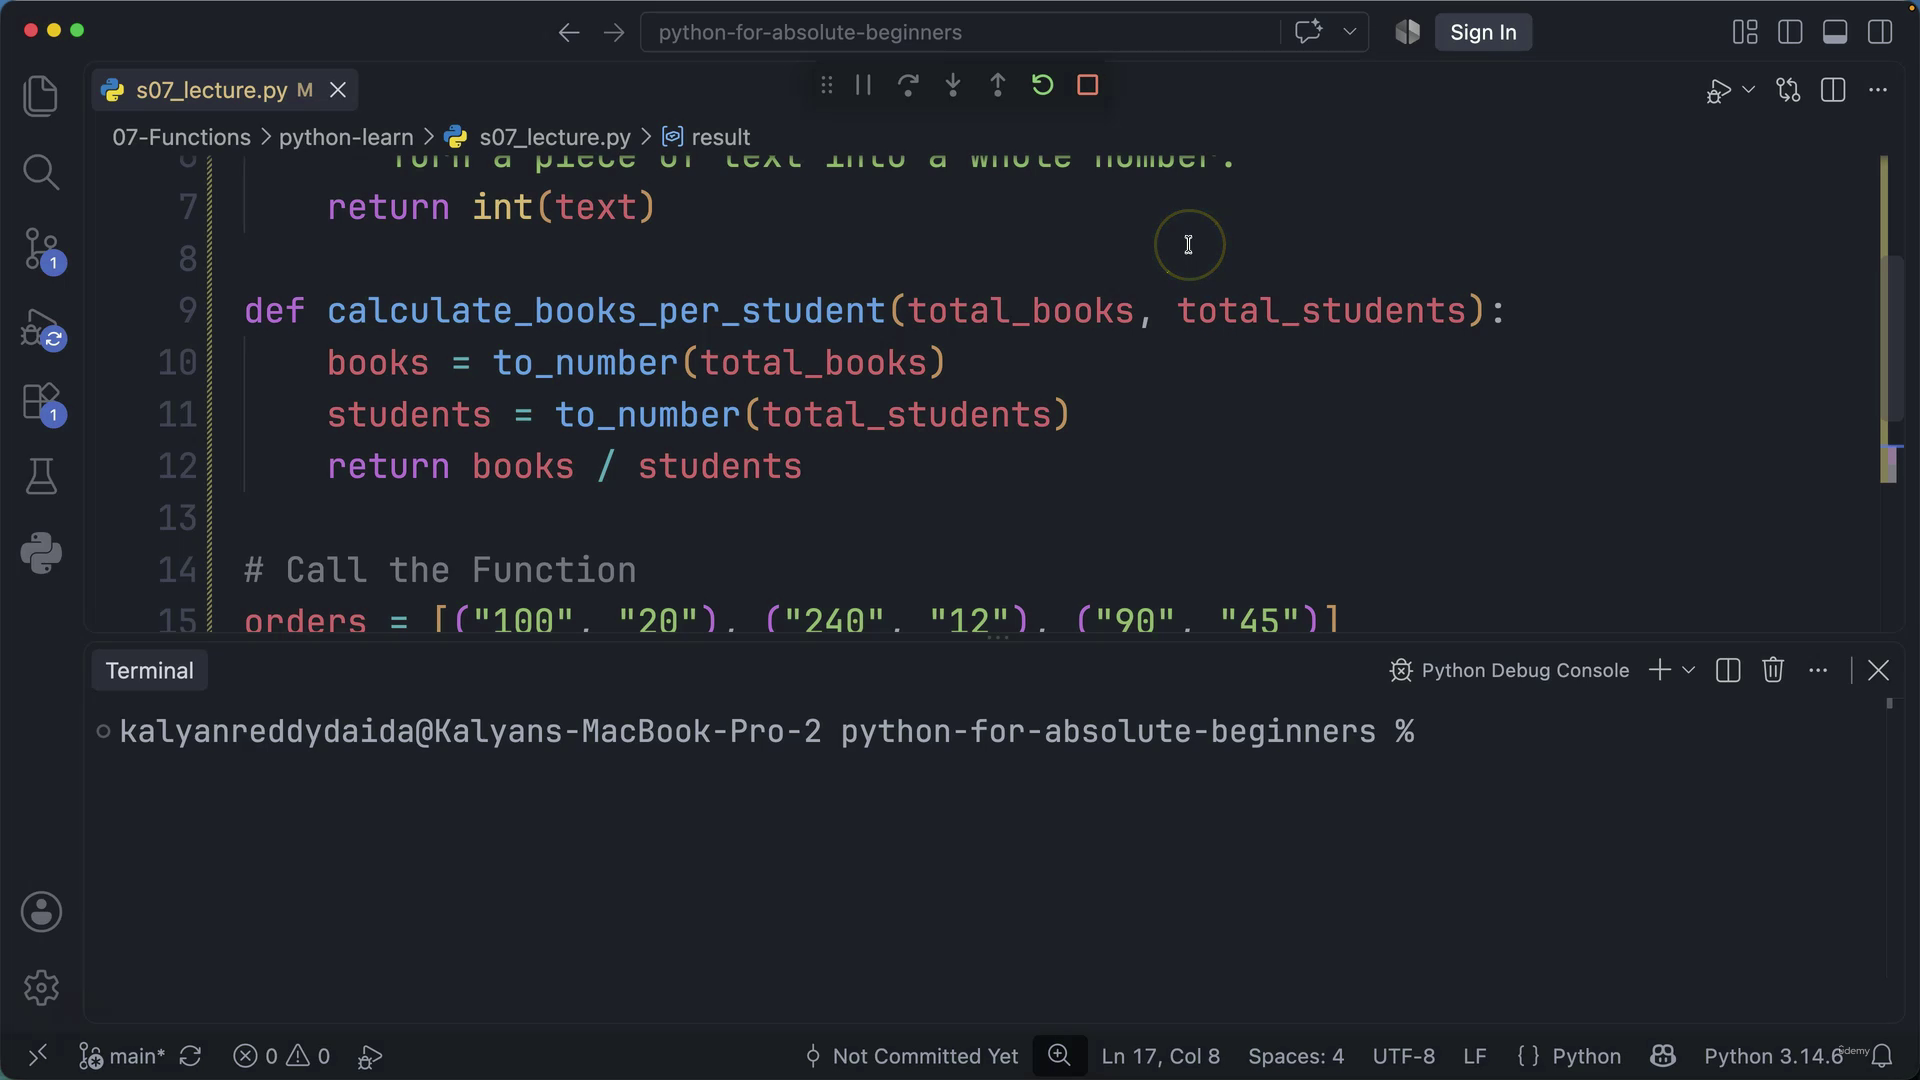Viewport: 1920px width, 1080px height.
Task: Toggle the bottom panel visibility
Action: coord(1835,32)
